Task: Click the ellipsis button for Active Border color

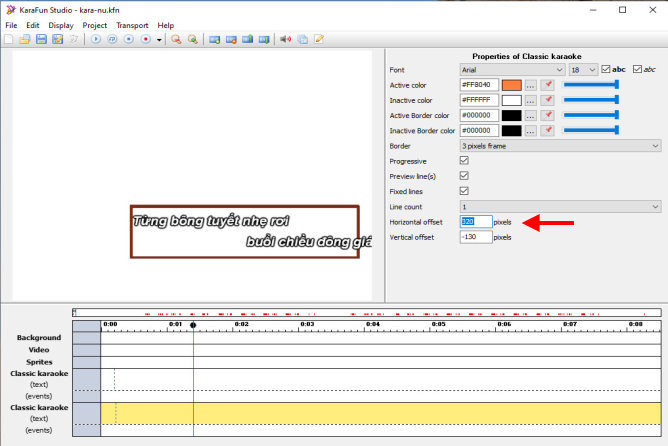Action: [x=531, y=116]
